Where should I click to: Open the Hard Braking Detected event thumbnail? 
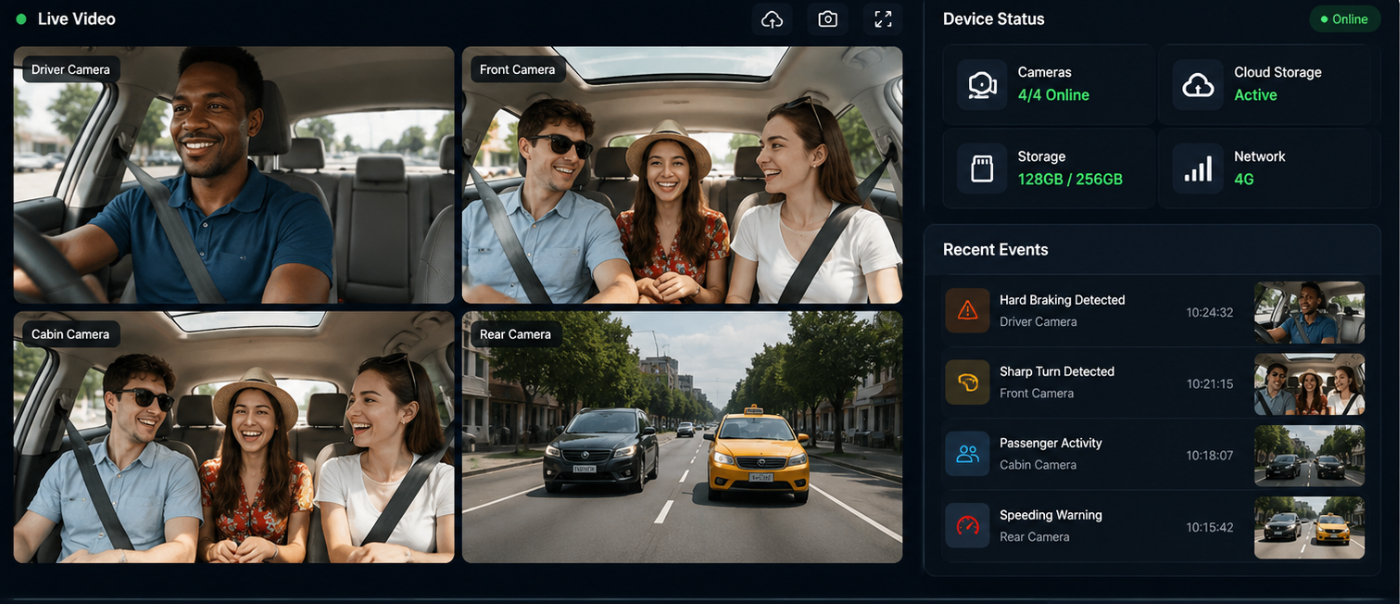[x=1309, y=312]
